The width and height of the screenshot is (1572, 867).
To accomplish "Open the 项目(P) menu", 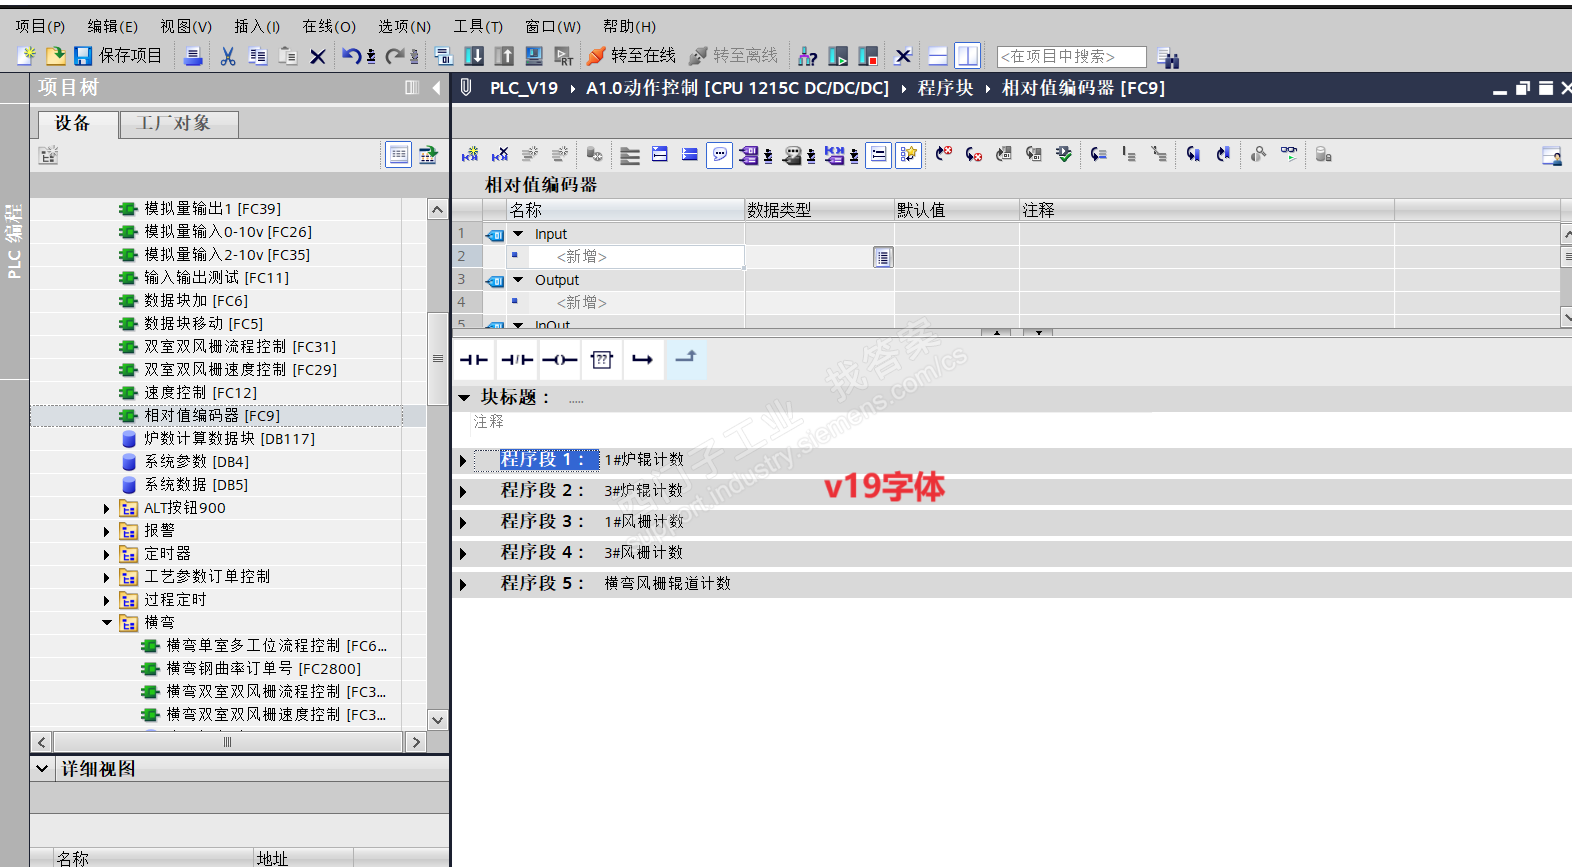I will pos(40,27).
